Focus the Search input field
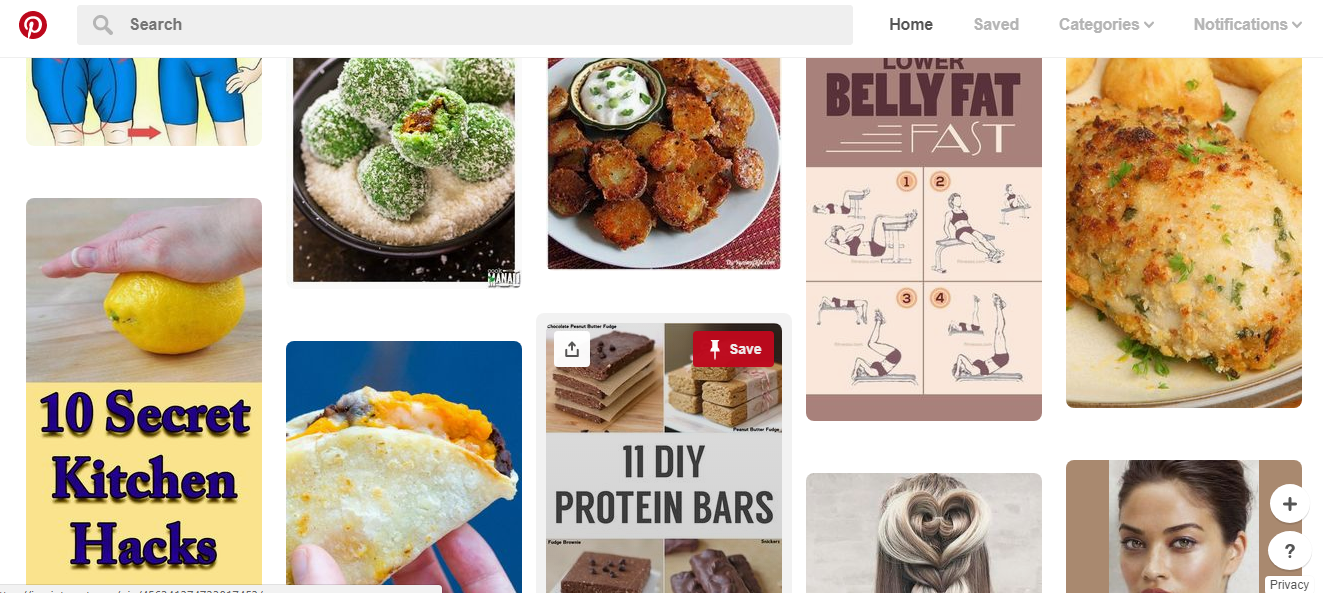The height and width of the screenshot is (593, 1323). coord(465,25)
